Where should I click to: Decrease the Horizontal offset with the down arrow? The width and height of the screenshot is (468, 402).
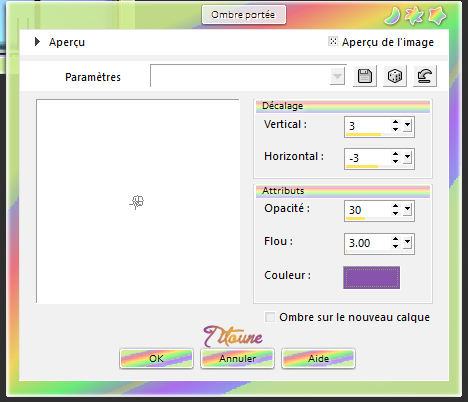(x=395, y=161)
